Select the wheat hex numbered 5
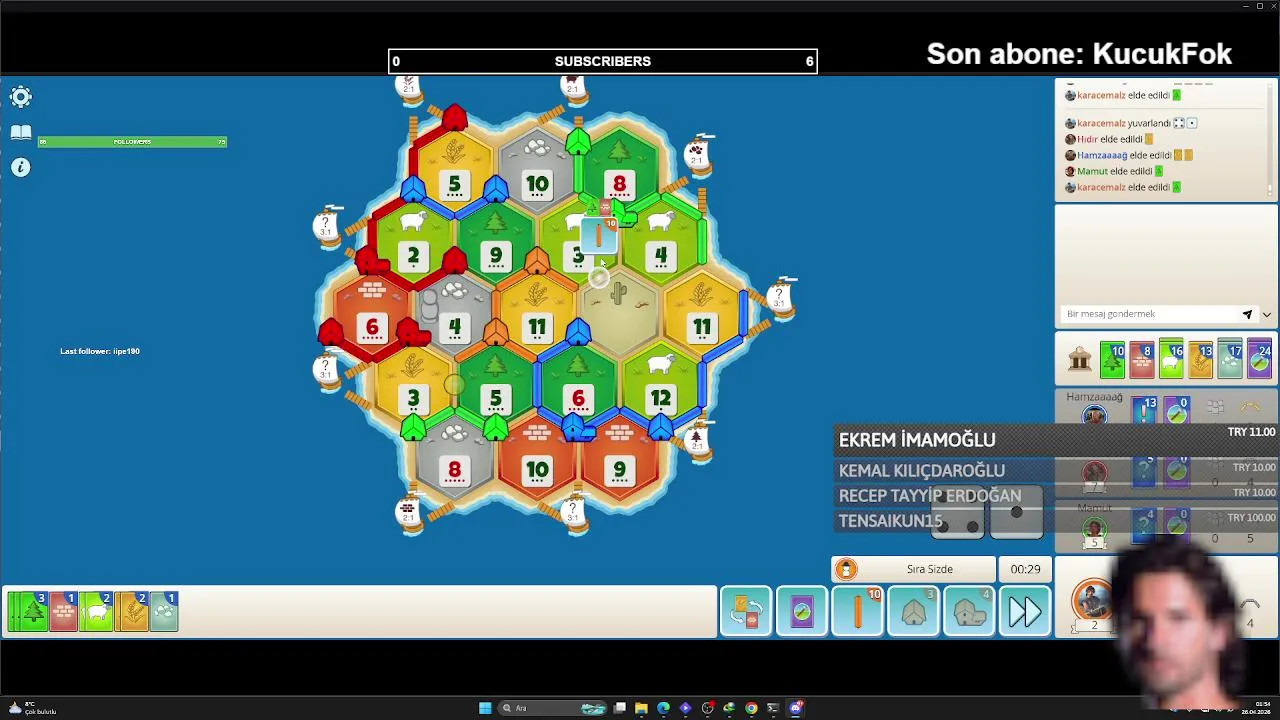 [454, 172]
